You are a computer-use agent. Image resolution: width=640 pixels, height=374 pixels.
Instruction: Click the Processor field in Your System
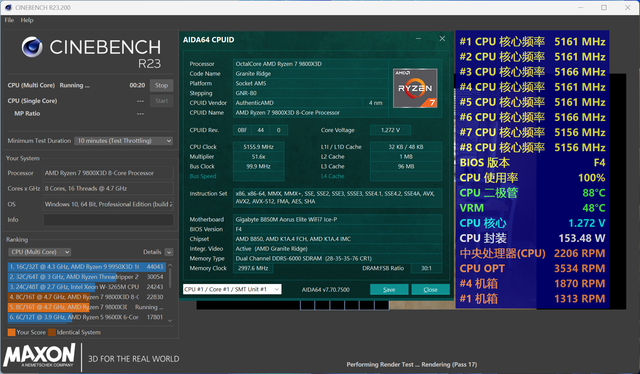tap(108, 173)
